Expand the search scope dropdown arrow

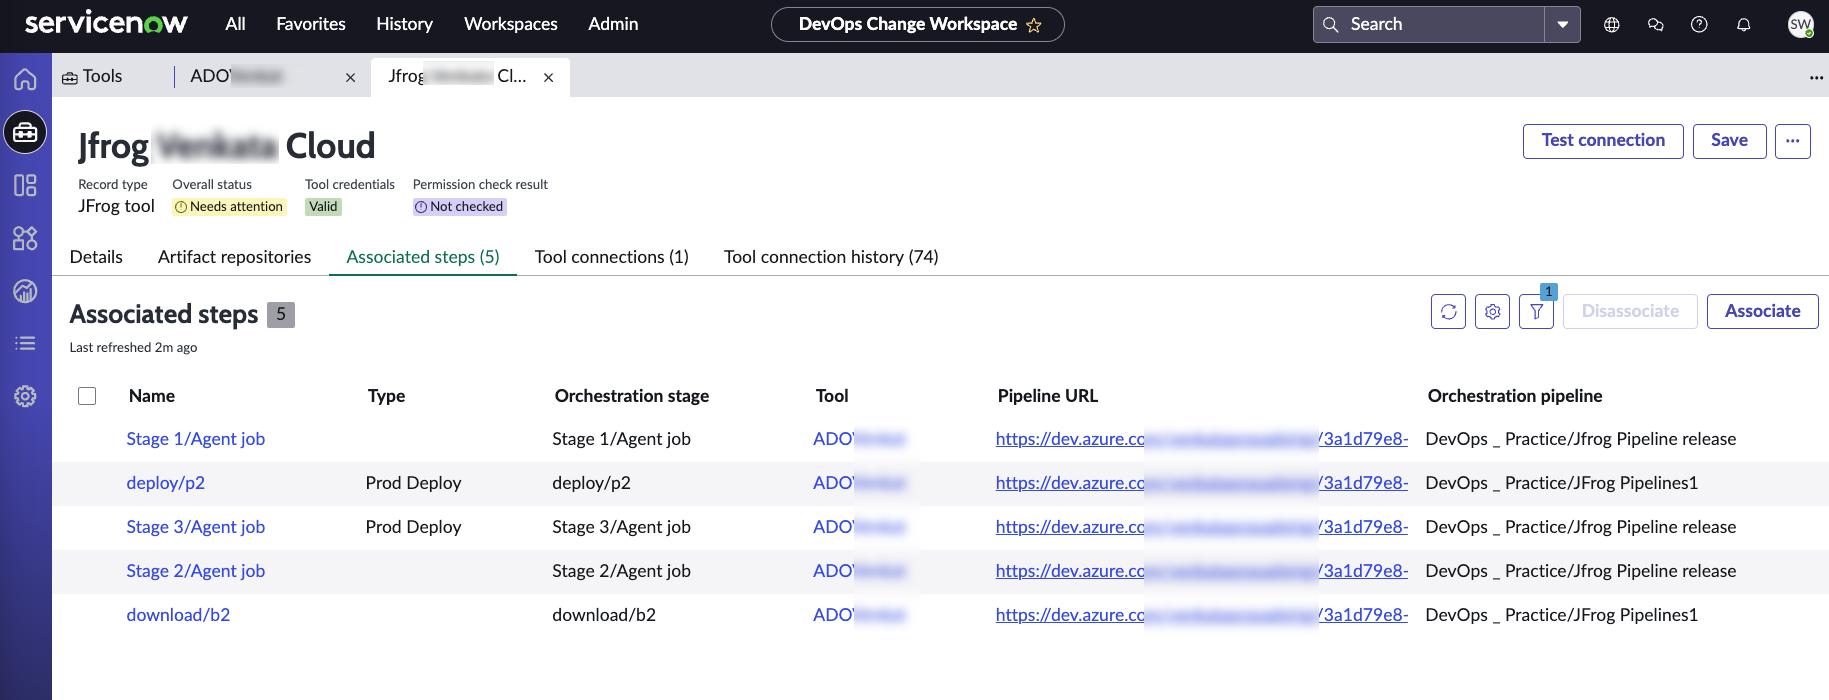(x=1562, y=24)
